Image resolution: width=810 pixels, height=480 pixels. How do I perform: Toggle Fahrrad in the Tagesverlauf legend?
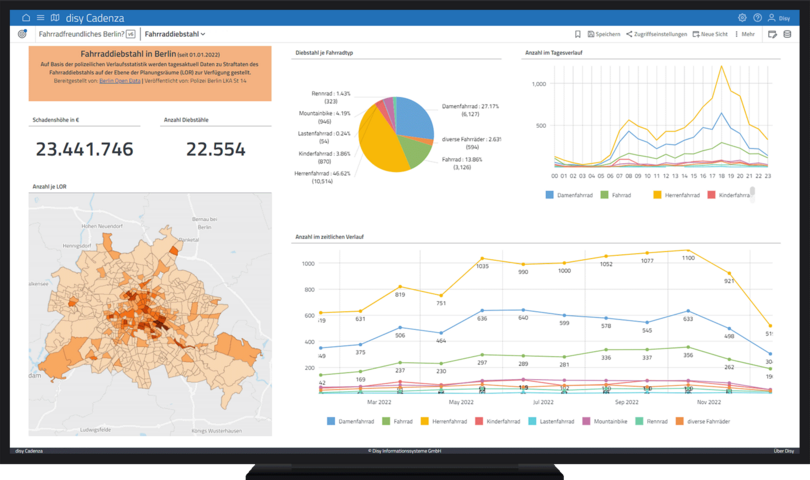pyautogui.click(x=616, y=195)
